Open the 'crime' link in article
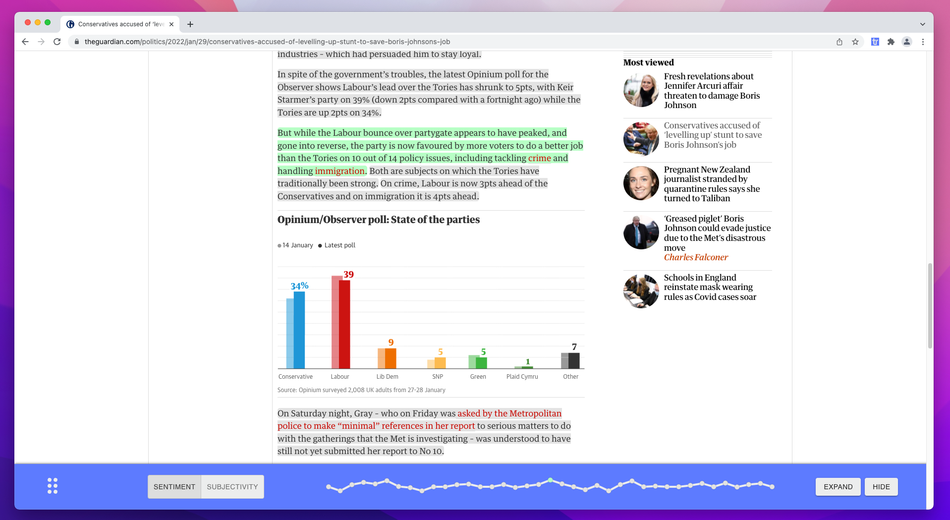 click(539, 158)
